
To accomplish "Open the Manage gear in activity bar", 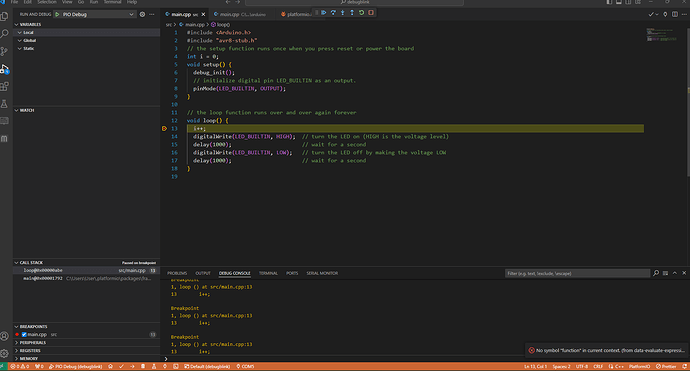I will click(x=4, y=353).
